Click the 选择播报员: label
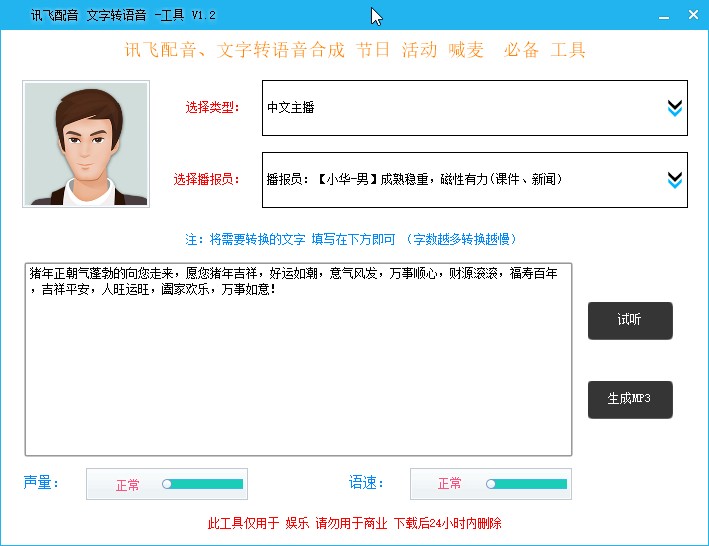This screenshot has width=709, height=546. tap(206, 179)
